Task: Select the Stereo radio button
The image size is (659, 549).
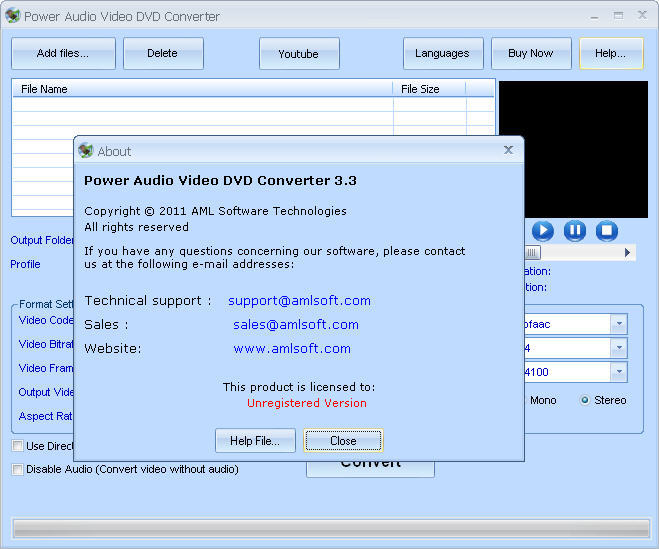Action: pos(584,400)
